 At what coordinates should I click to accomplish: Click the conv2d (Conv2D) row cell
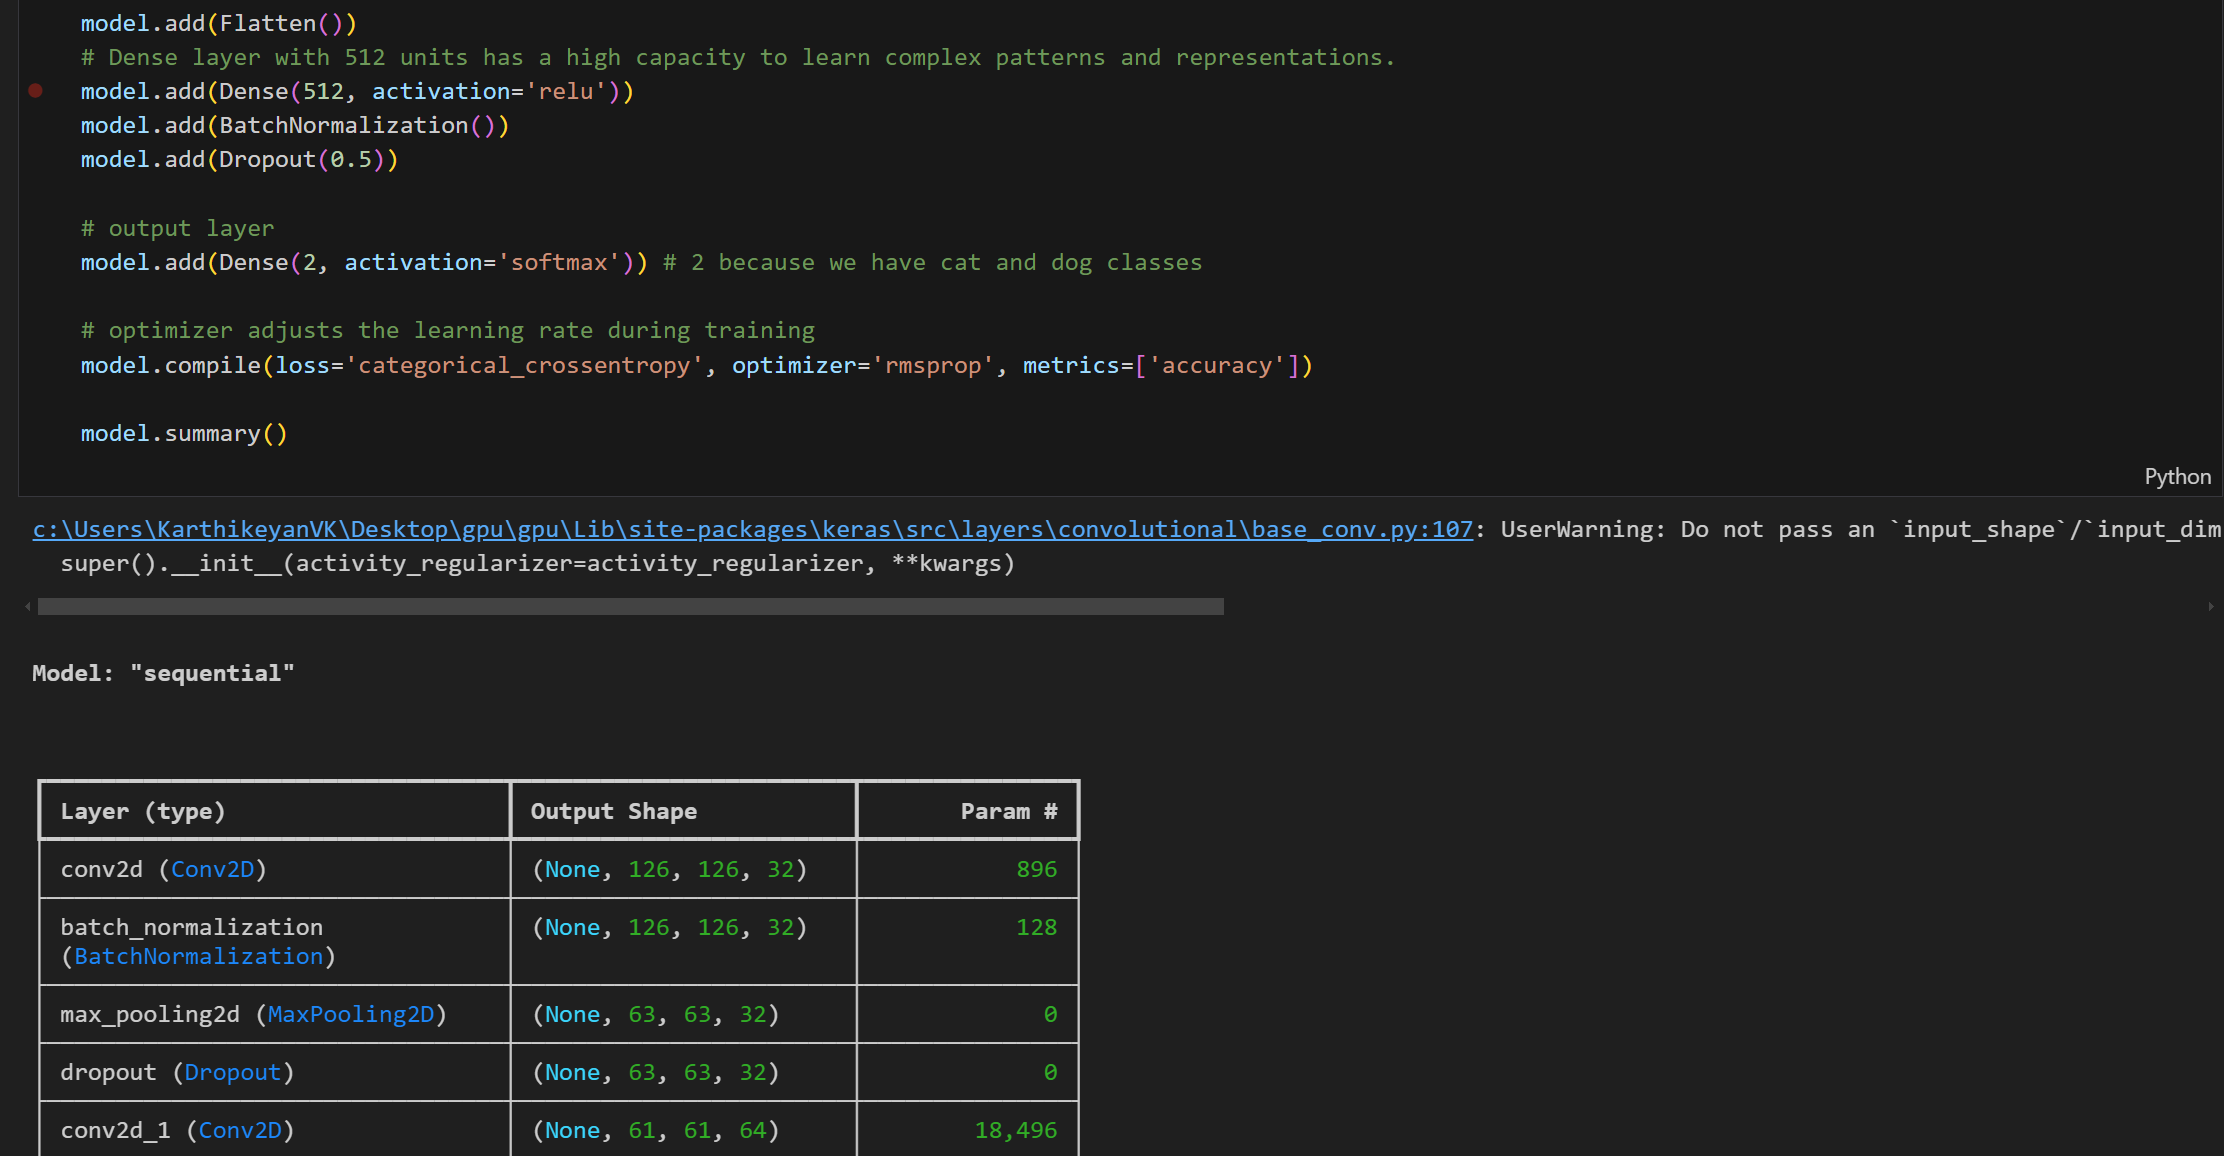[163, 869]
